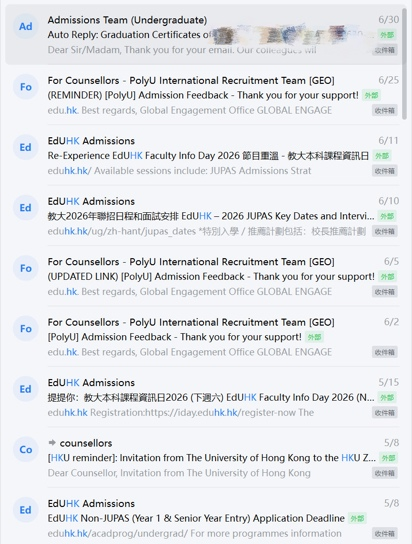Click the date '6/30' on the first email
This screenshot has height=544, width=412.
pos(388,19)
